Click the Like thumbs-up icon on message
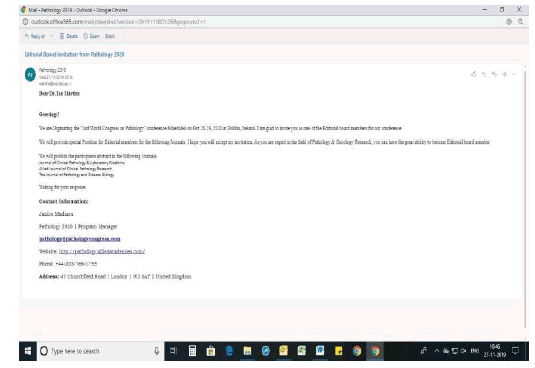This screenshot has height=368, width=535. coord(474,74)
